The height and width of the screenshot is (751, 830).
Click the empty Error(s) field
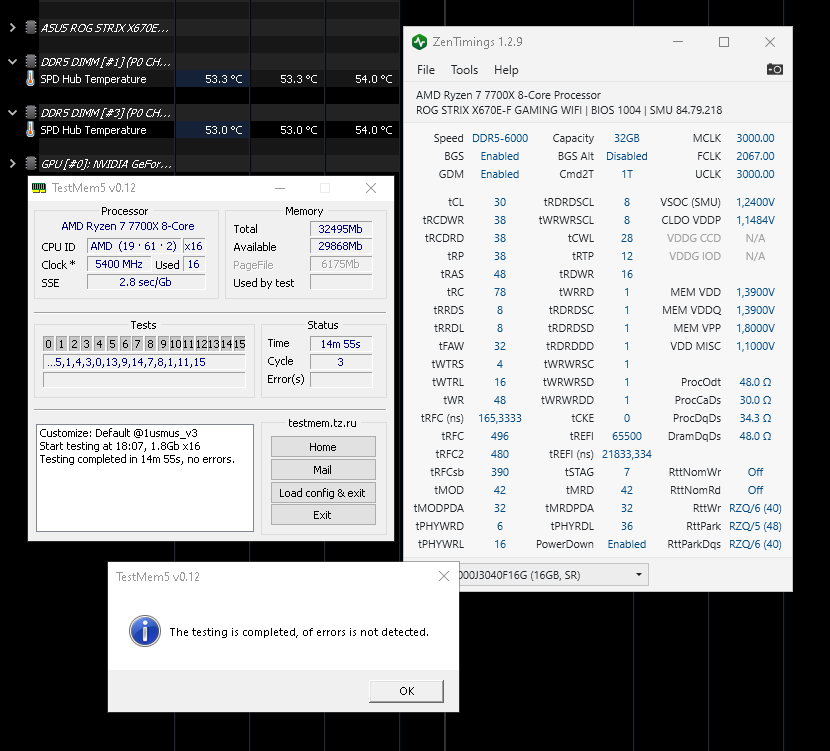tap(340, 379)
